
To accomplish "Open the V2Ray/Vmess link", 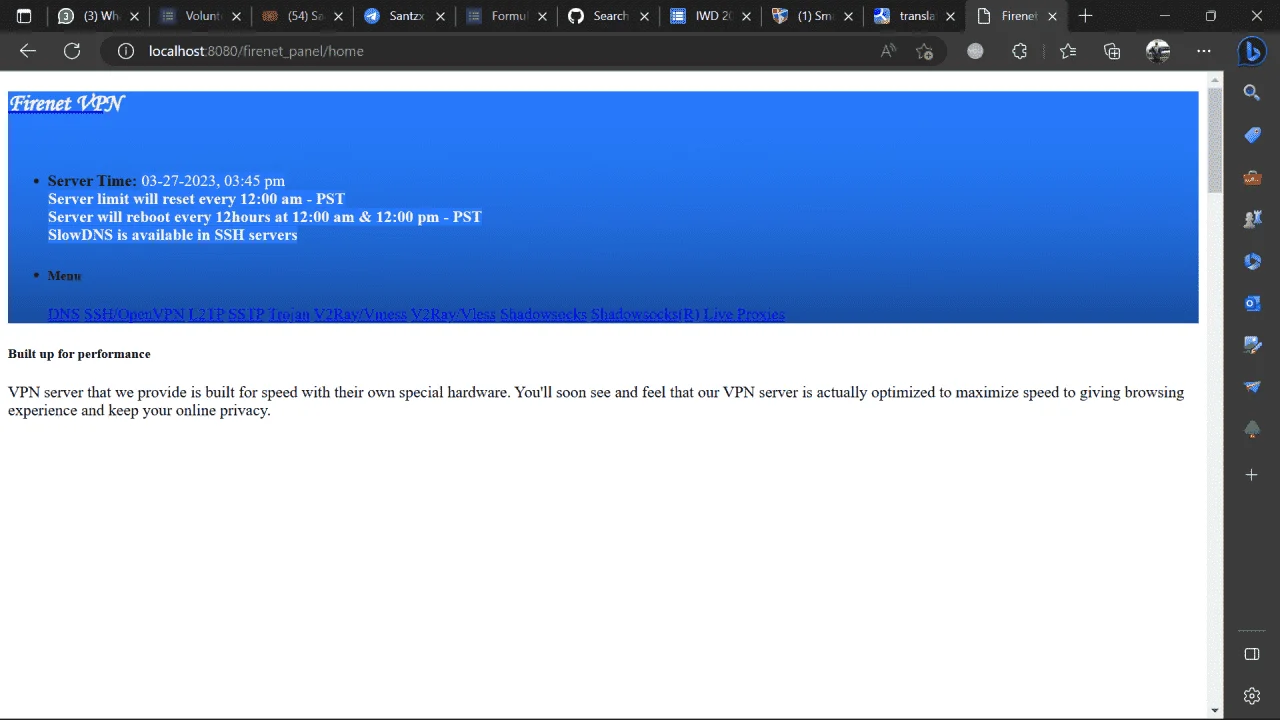I will (360, 314).
